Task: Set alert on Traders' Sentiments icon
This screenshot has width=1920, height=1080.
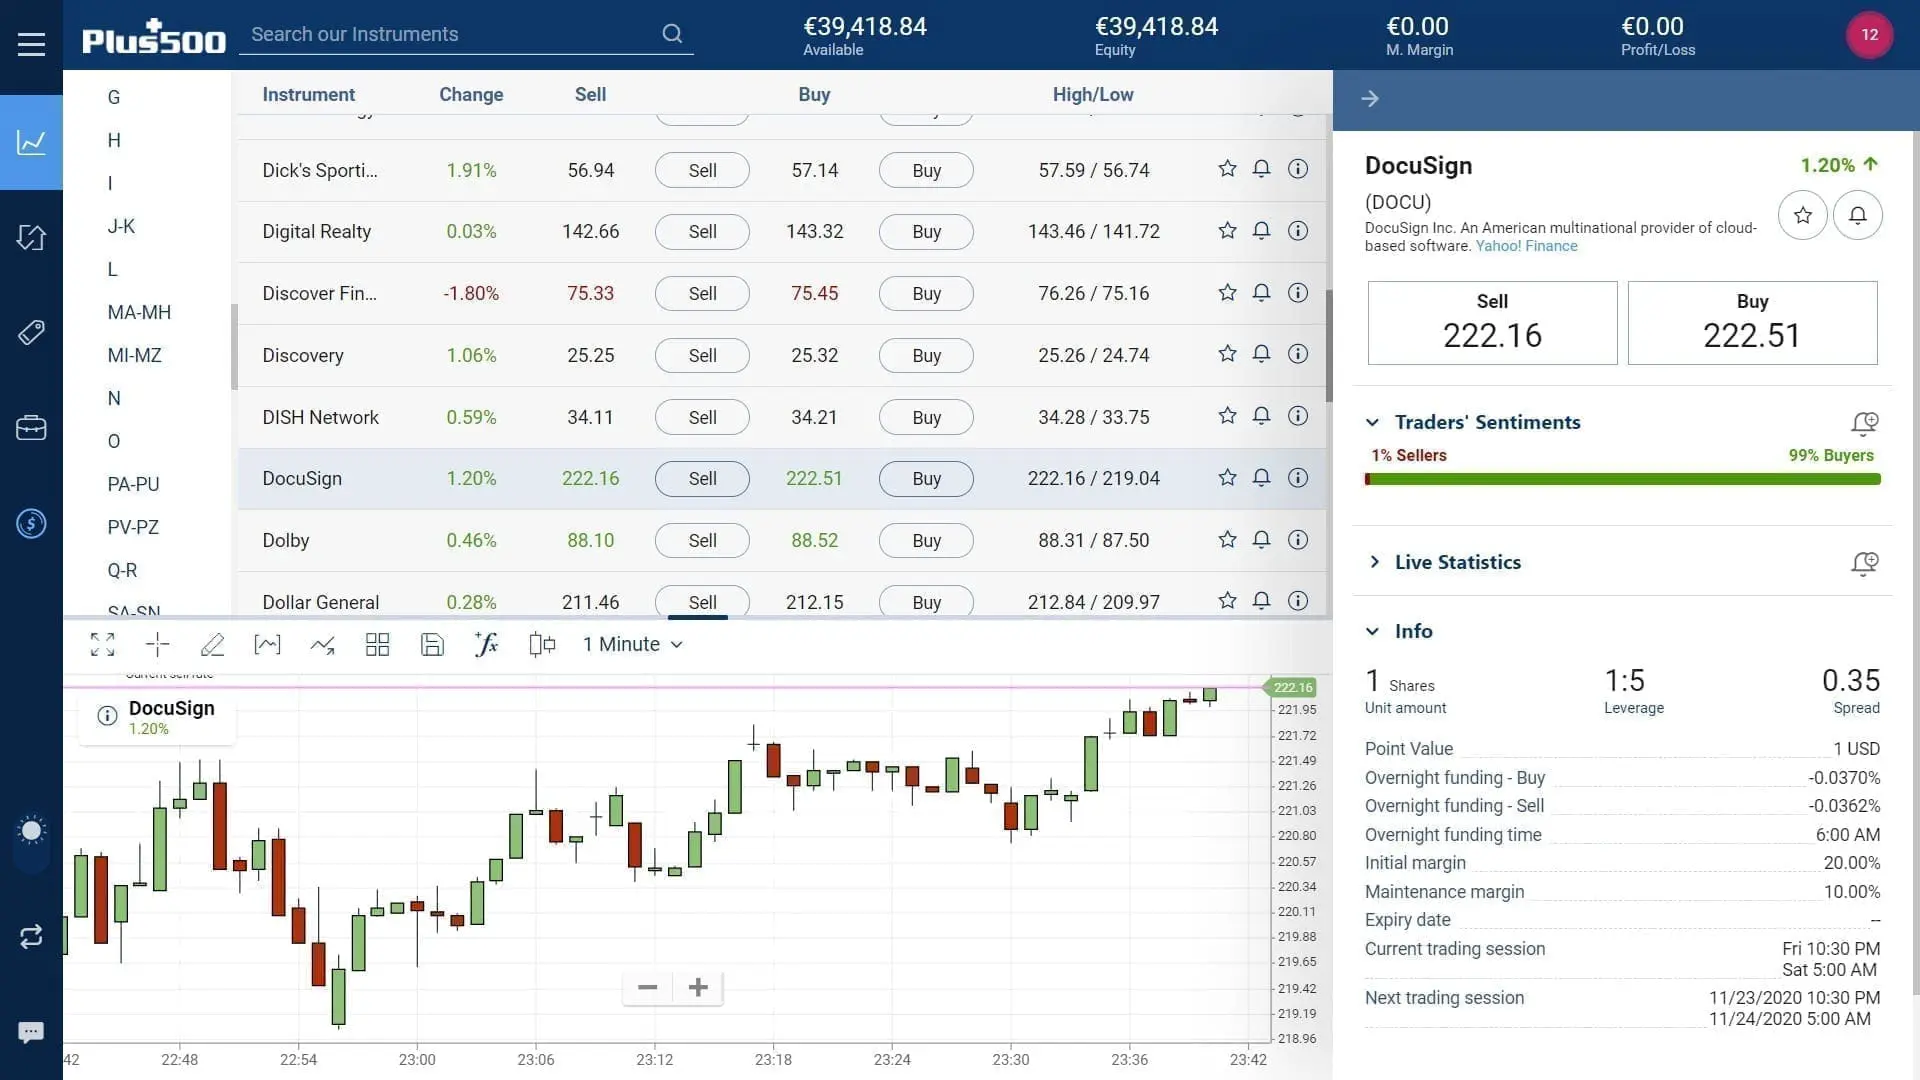Action: click(1864, 423)
